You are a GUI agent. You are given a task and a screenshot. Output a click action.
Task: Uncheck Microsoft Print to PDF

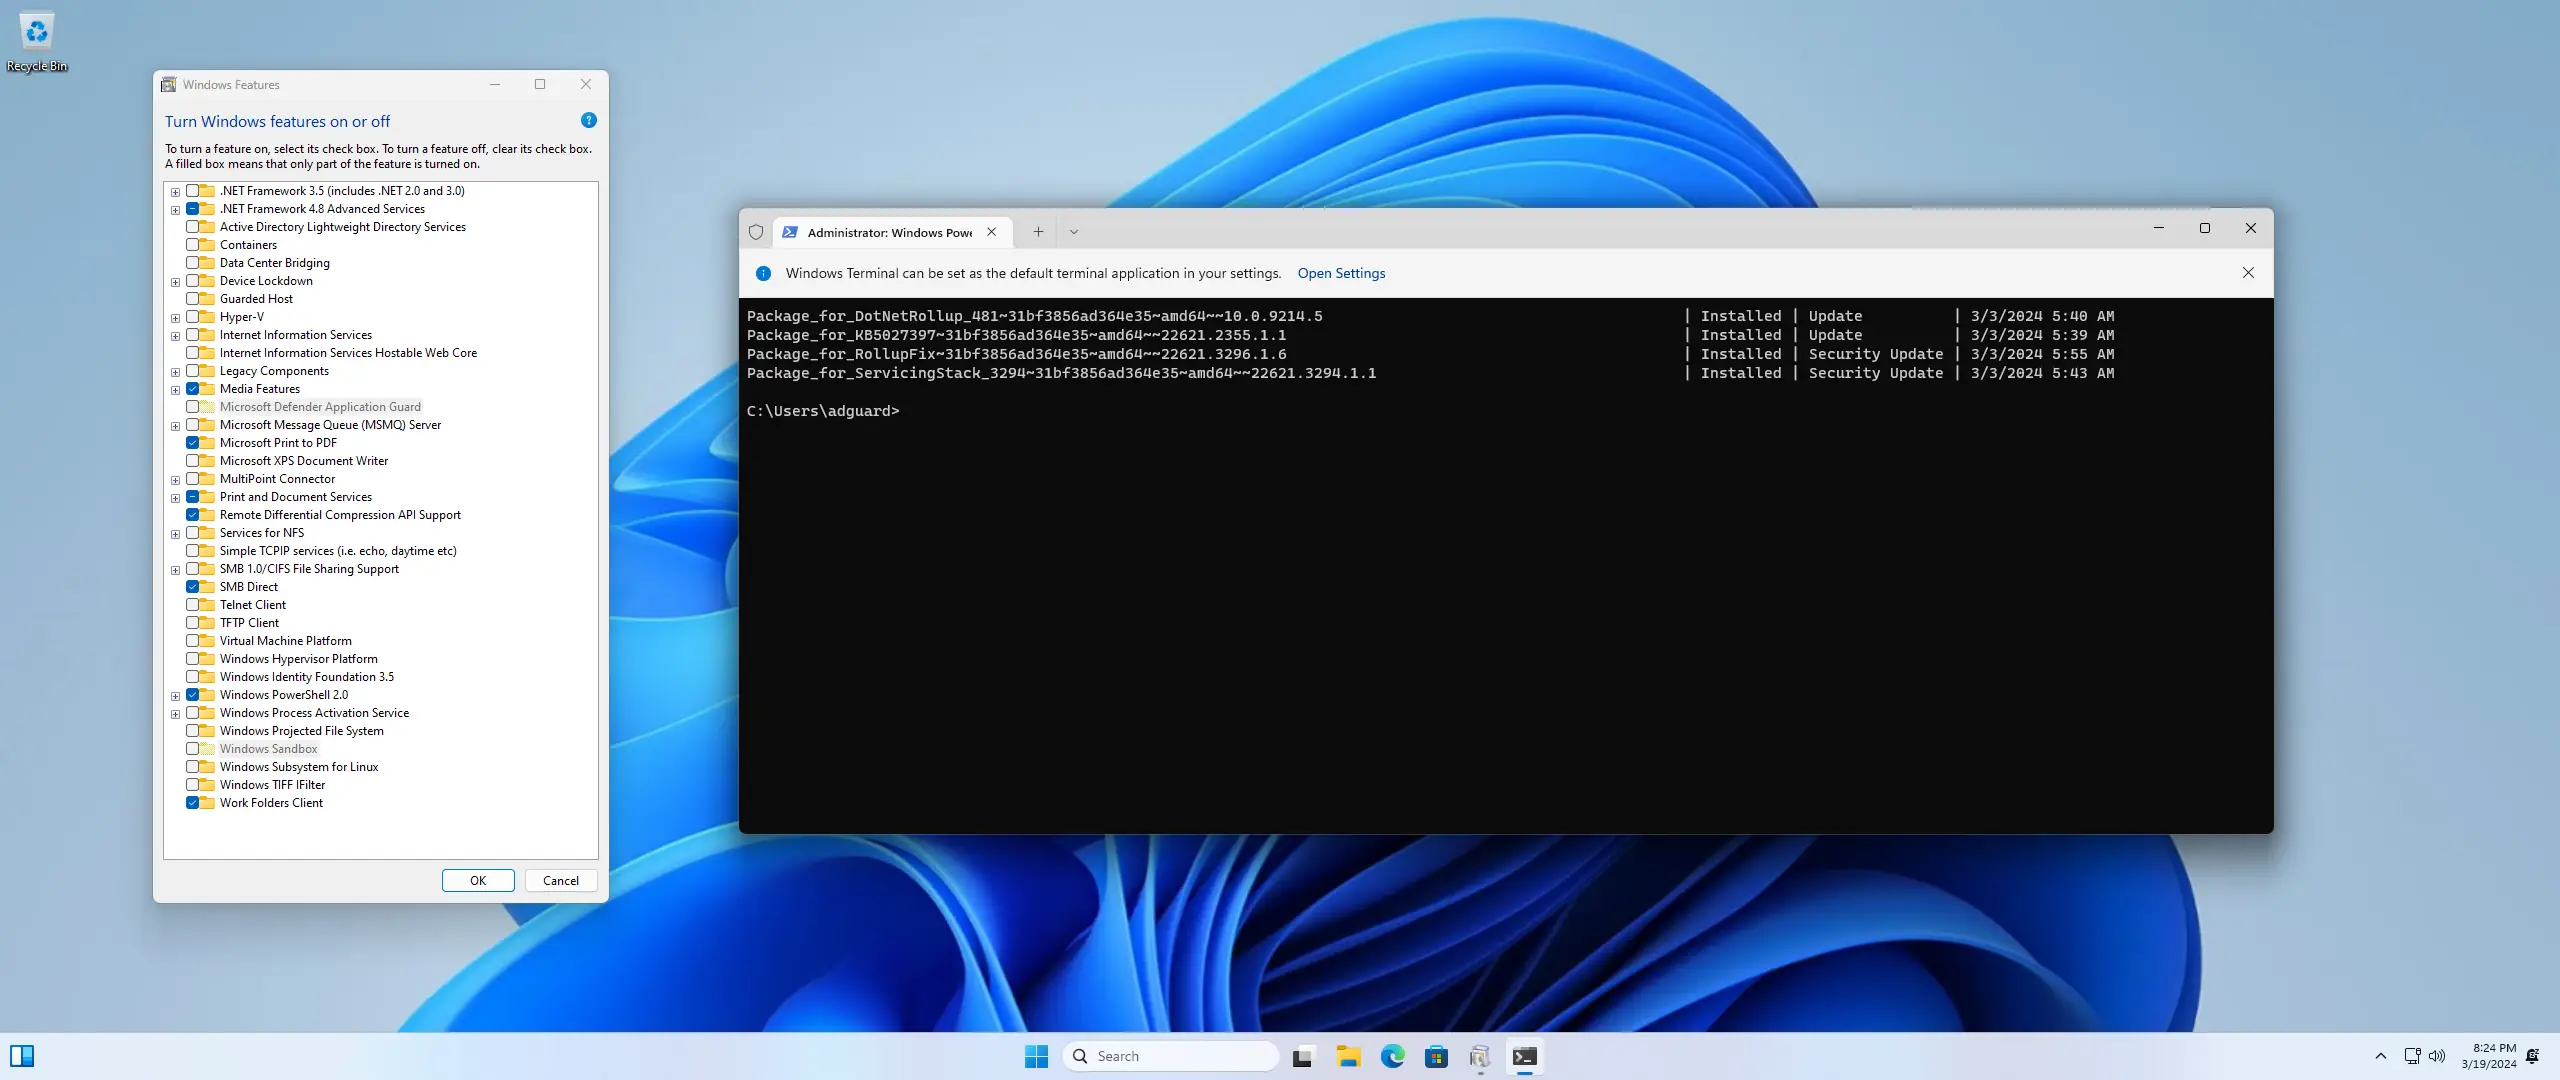click(x=193, y=443)
